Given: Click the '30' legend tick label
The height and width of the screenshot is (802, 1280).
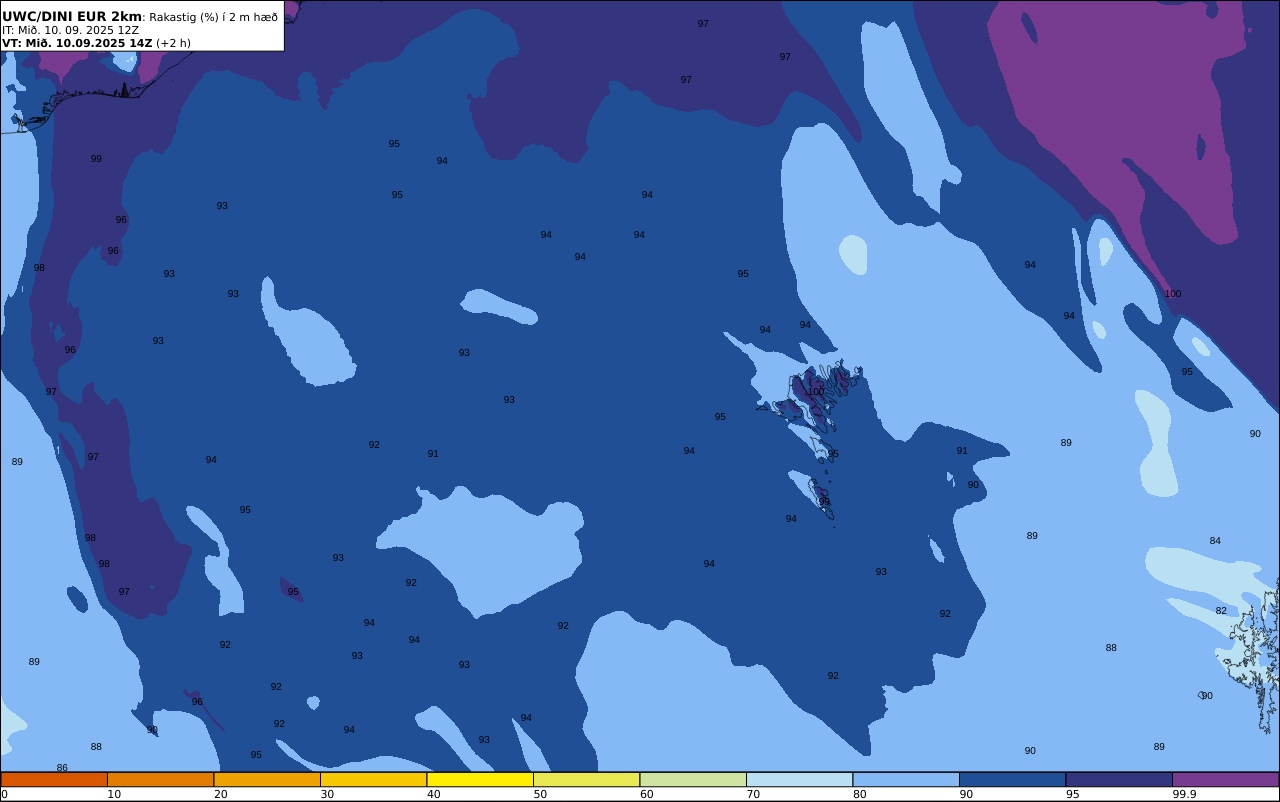Looking at the screenshot, I should [327, 794].
